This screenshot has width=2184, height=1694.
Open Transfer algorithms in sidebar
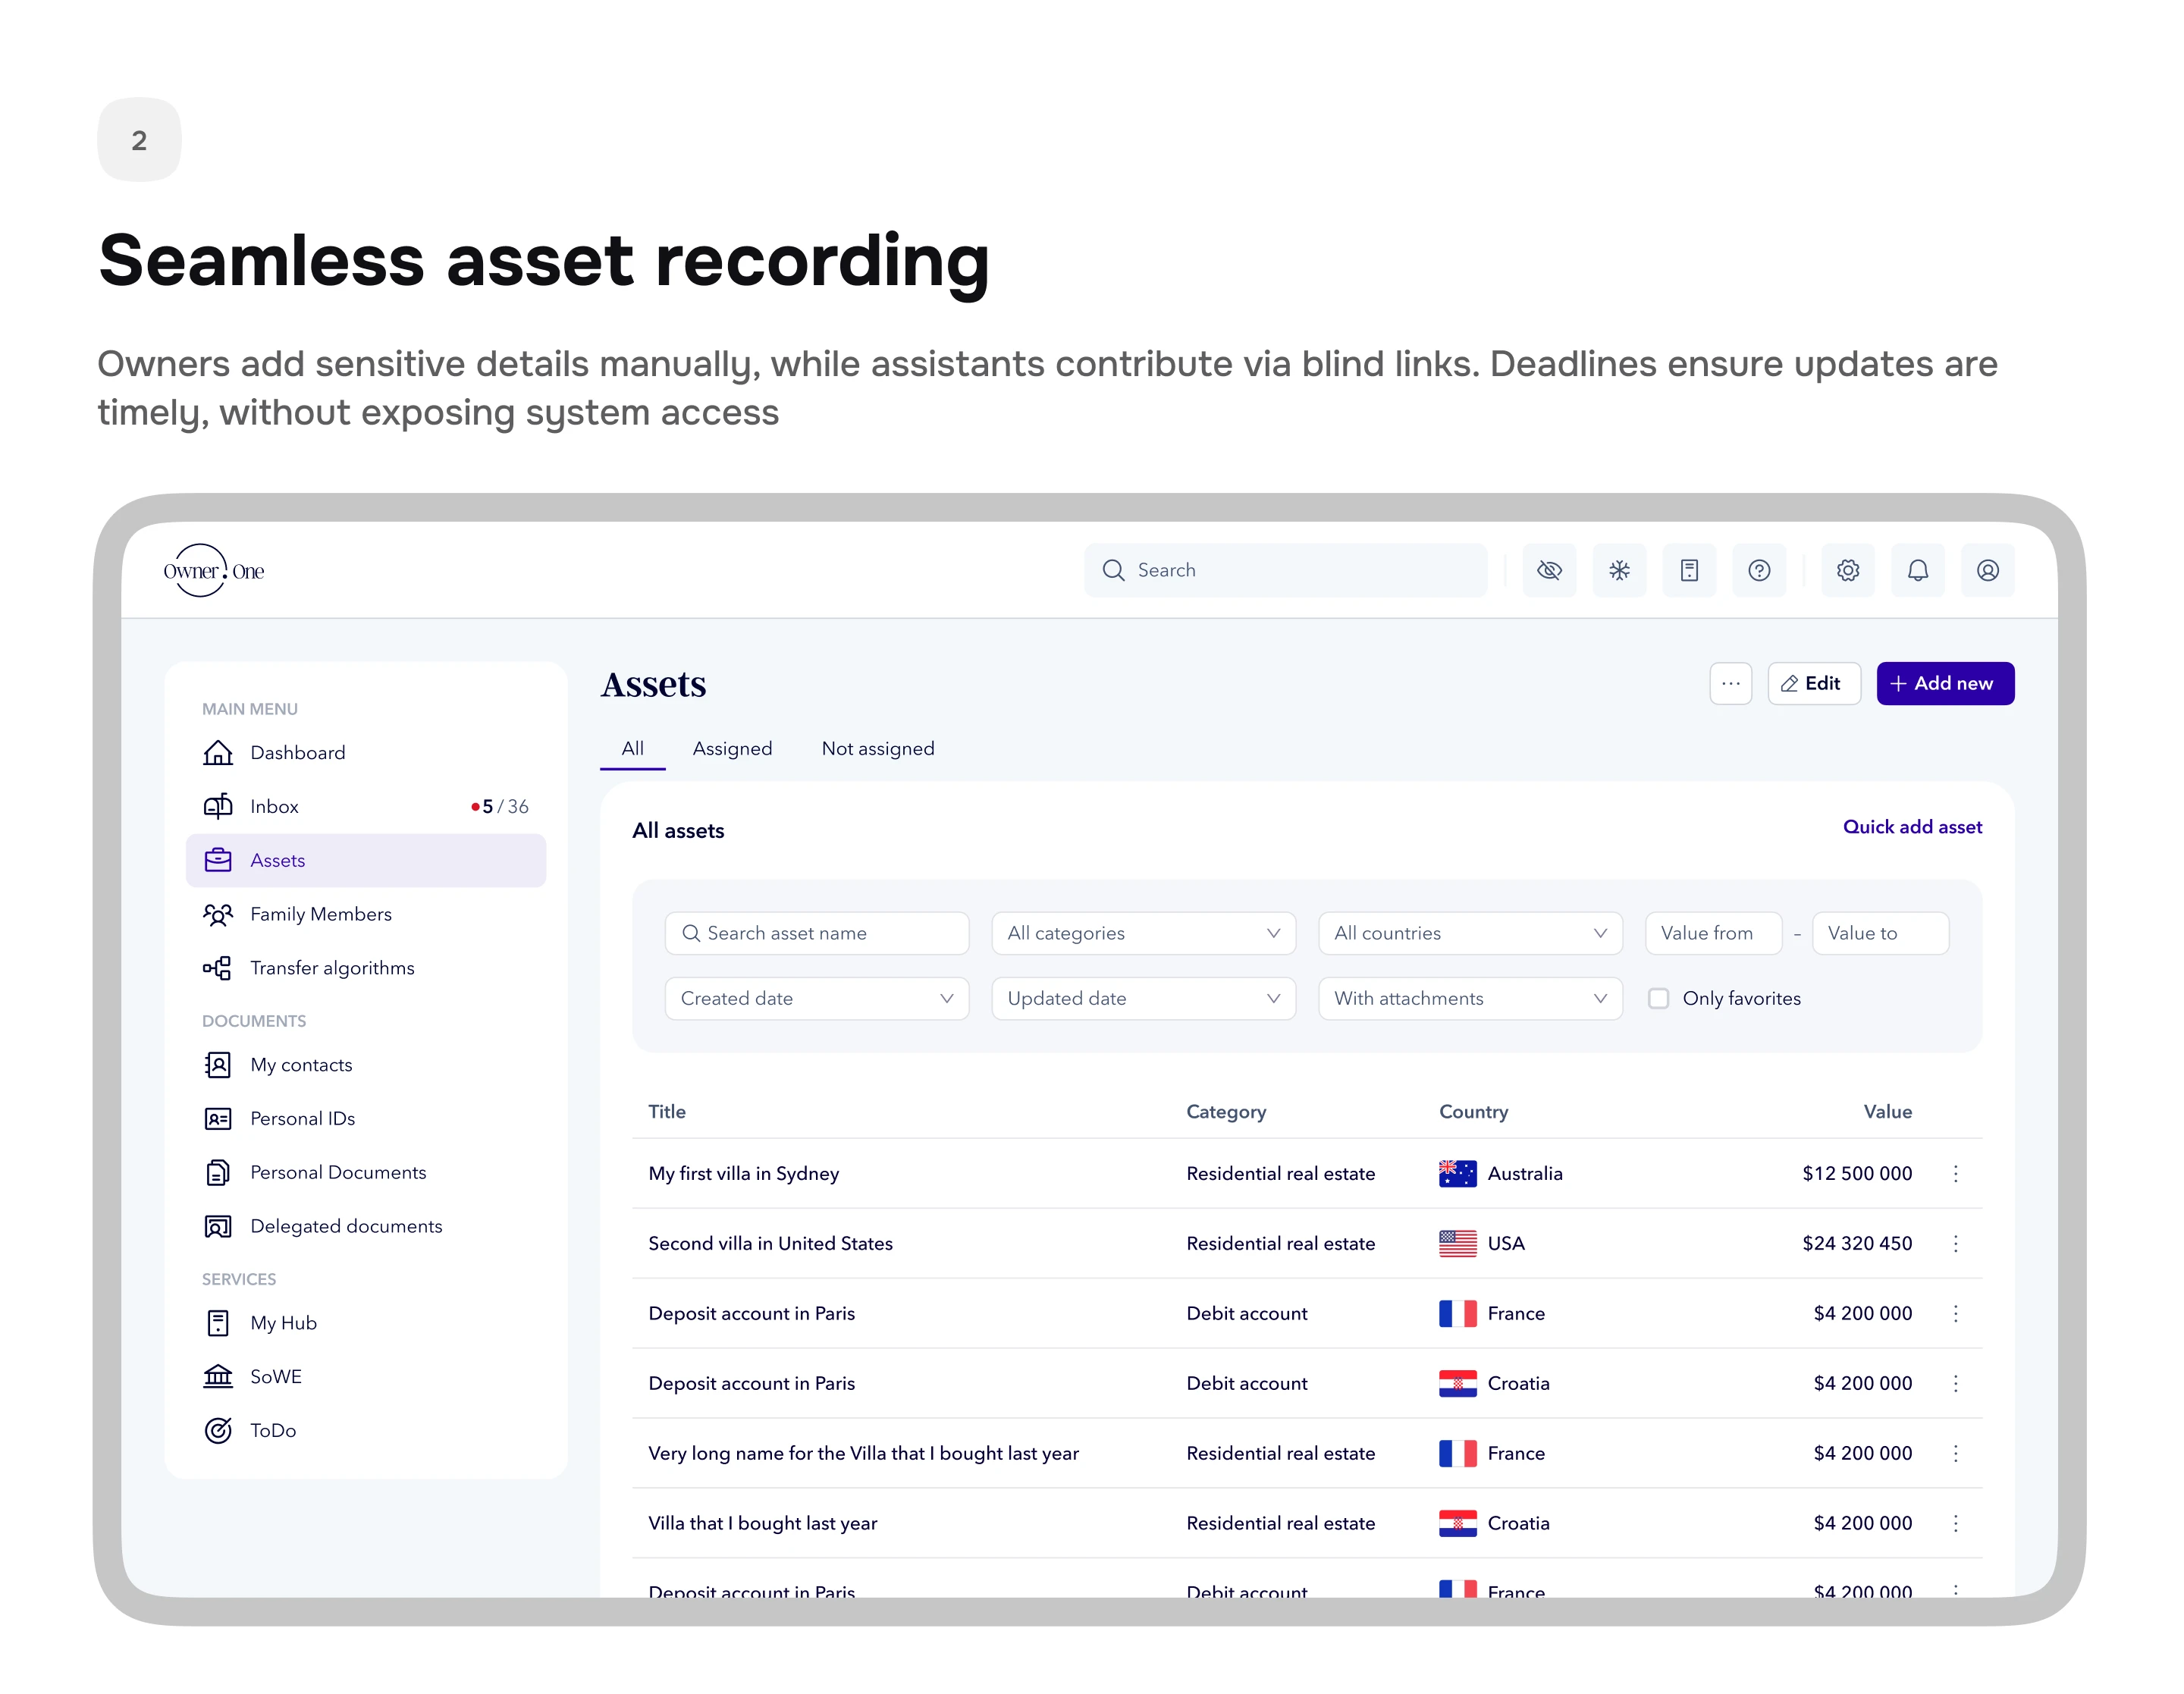coord(331,968)
